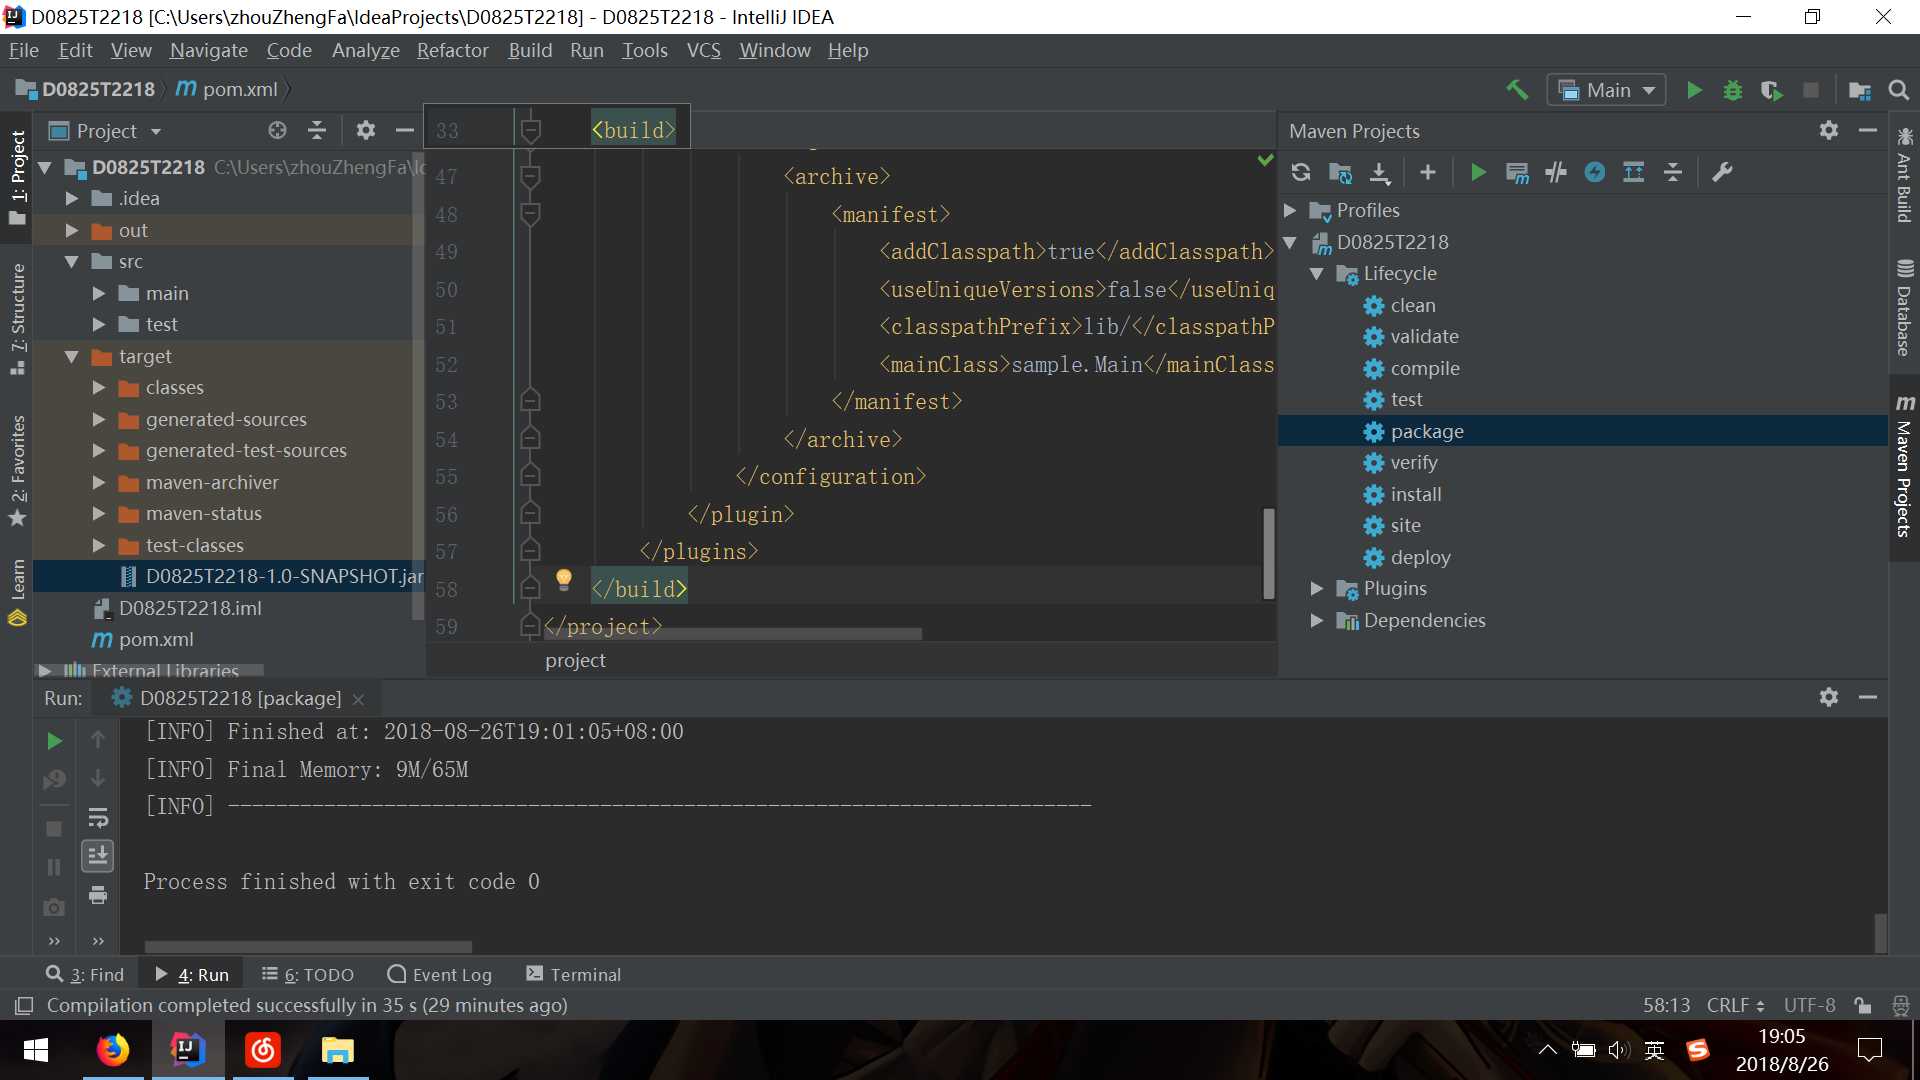Screen dimensions: 1920x1080
Task: Run the Main configuration with the green arrow
Action: (1694, 90)
